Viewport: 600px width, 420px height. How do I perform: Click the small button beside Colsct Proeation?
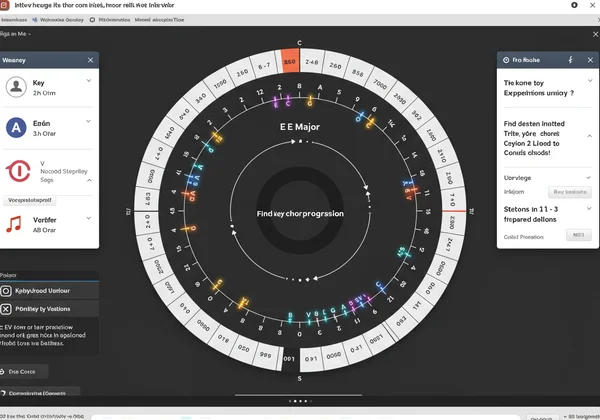click(578, 236)
